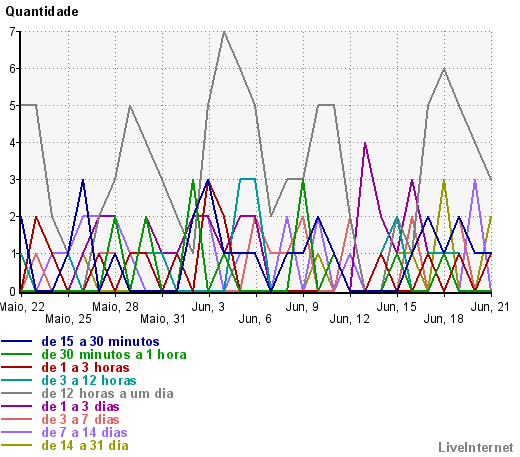Click the gray line's peak at value 6 near Jun 18
Viewport: 520px width, 457px height.
444,69
